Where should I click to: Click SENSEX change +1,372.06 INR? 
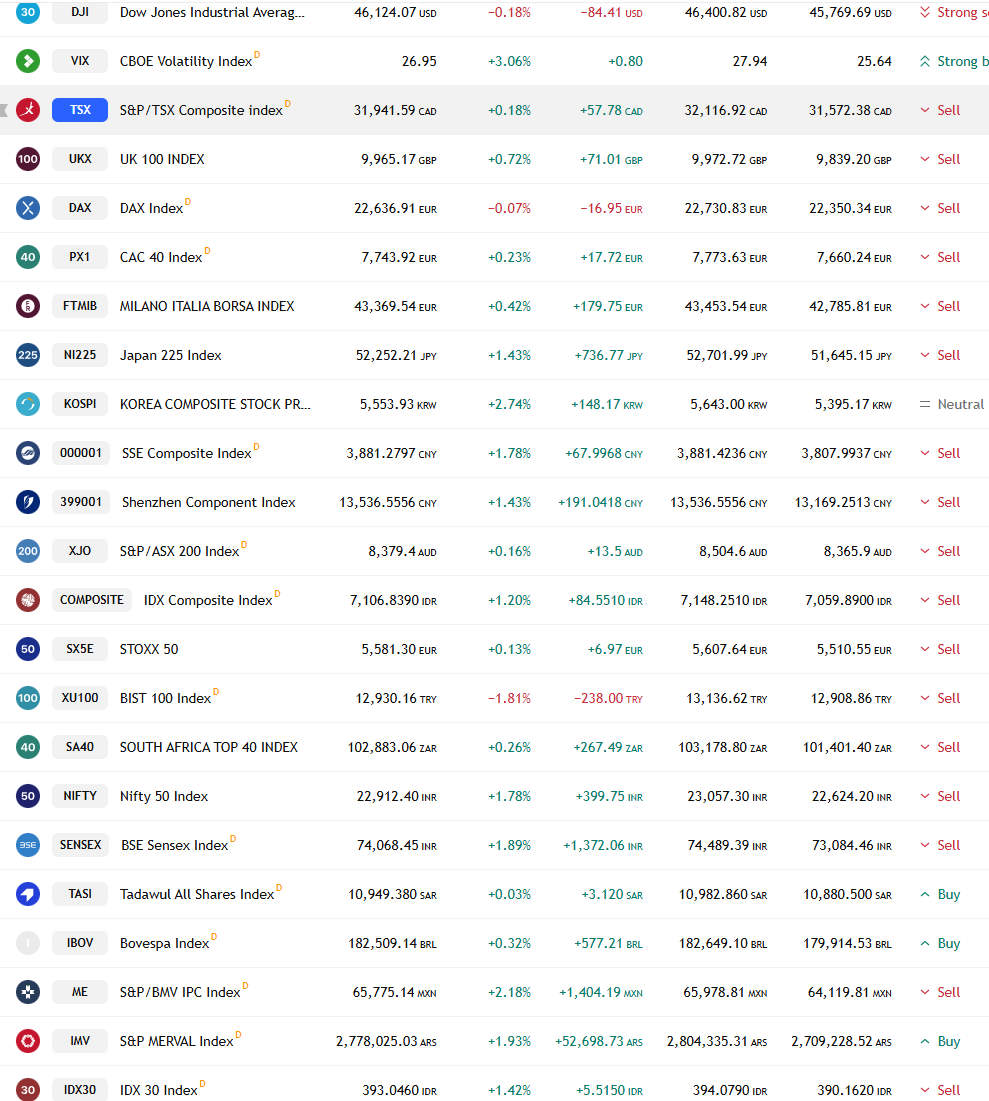click(x=603, y=845)
